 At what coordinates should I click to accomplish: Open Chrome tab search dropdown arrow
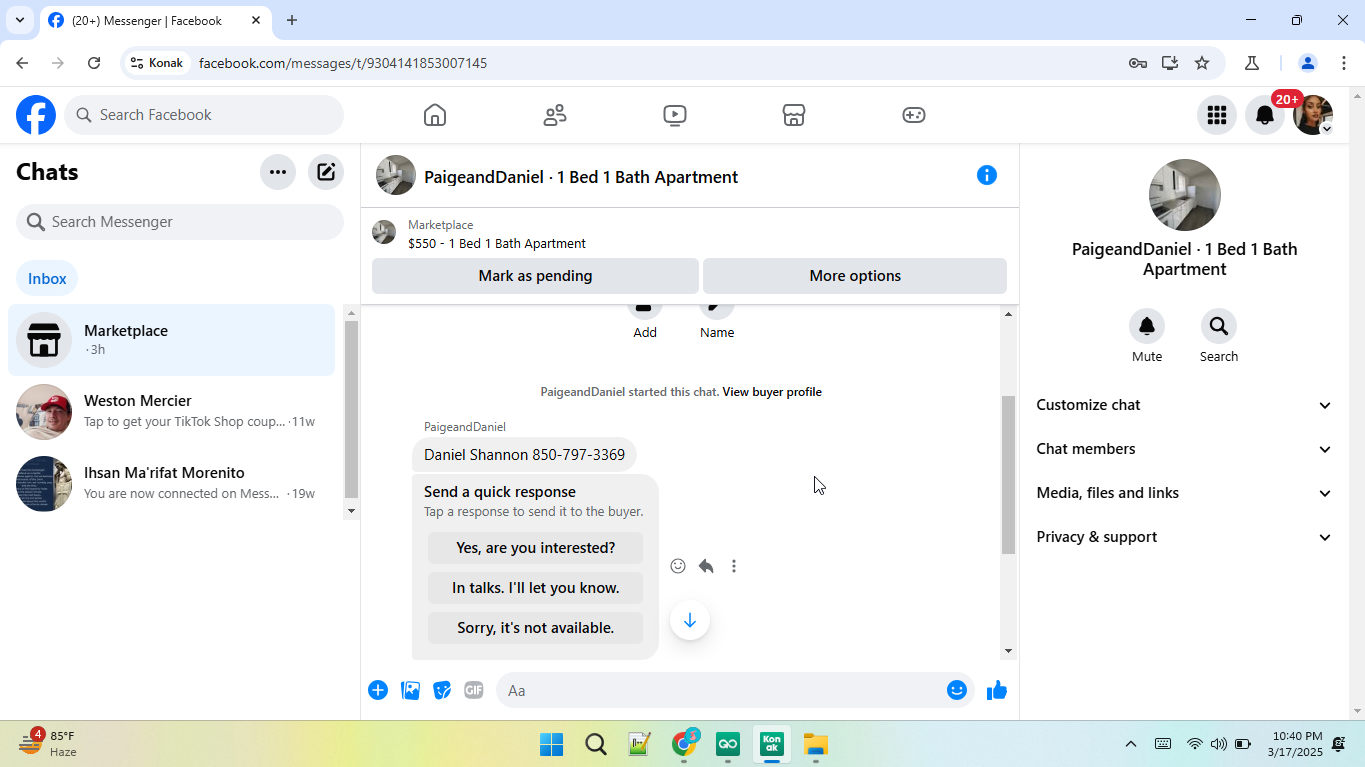pos(19,20)
